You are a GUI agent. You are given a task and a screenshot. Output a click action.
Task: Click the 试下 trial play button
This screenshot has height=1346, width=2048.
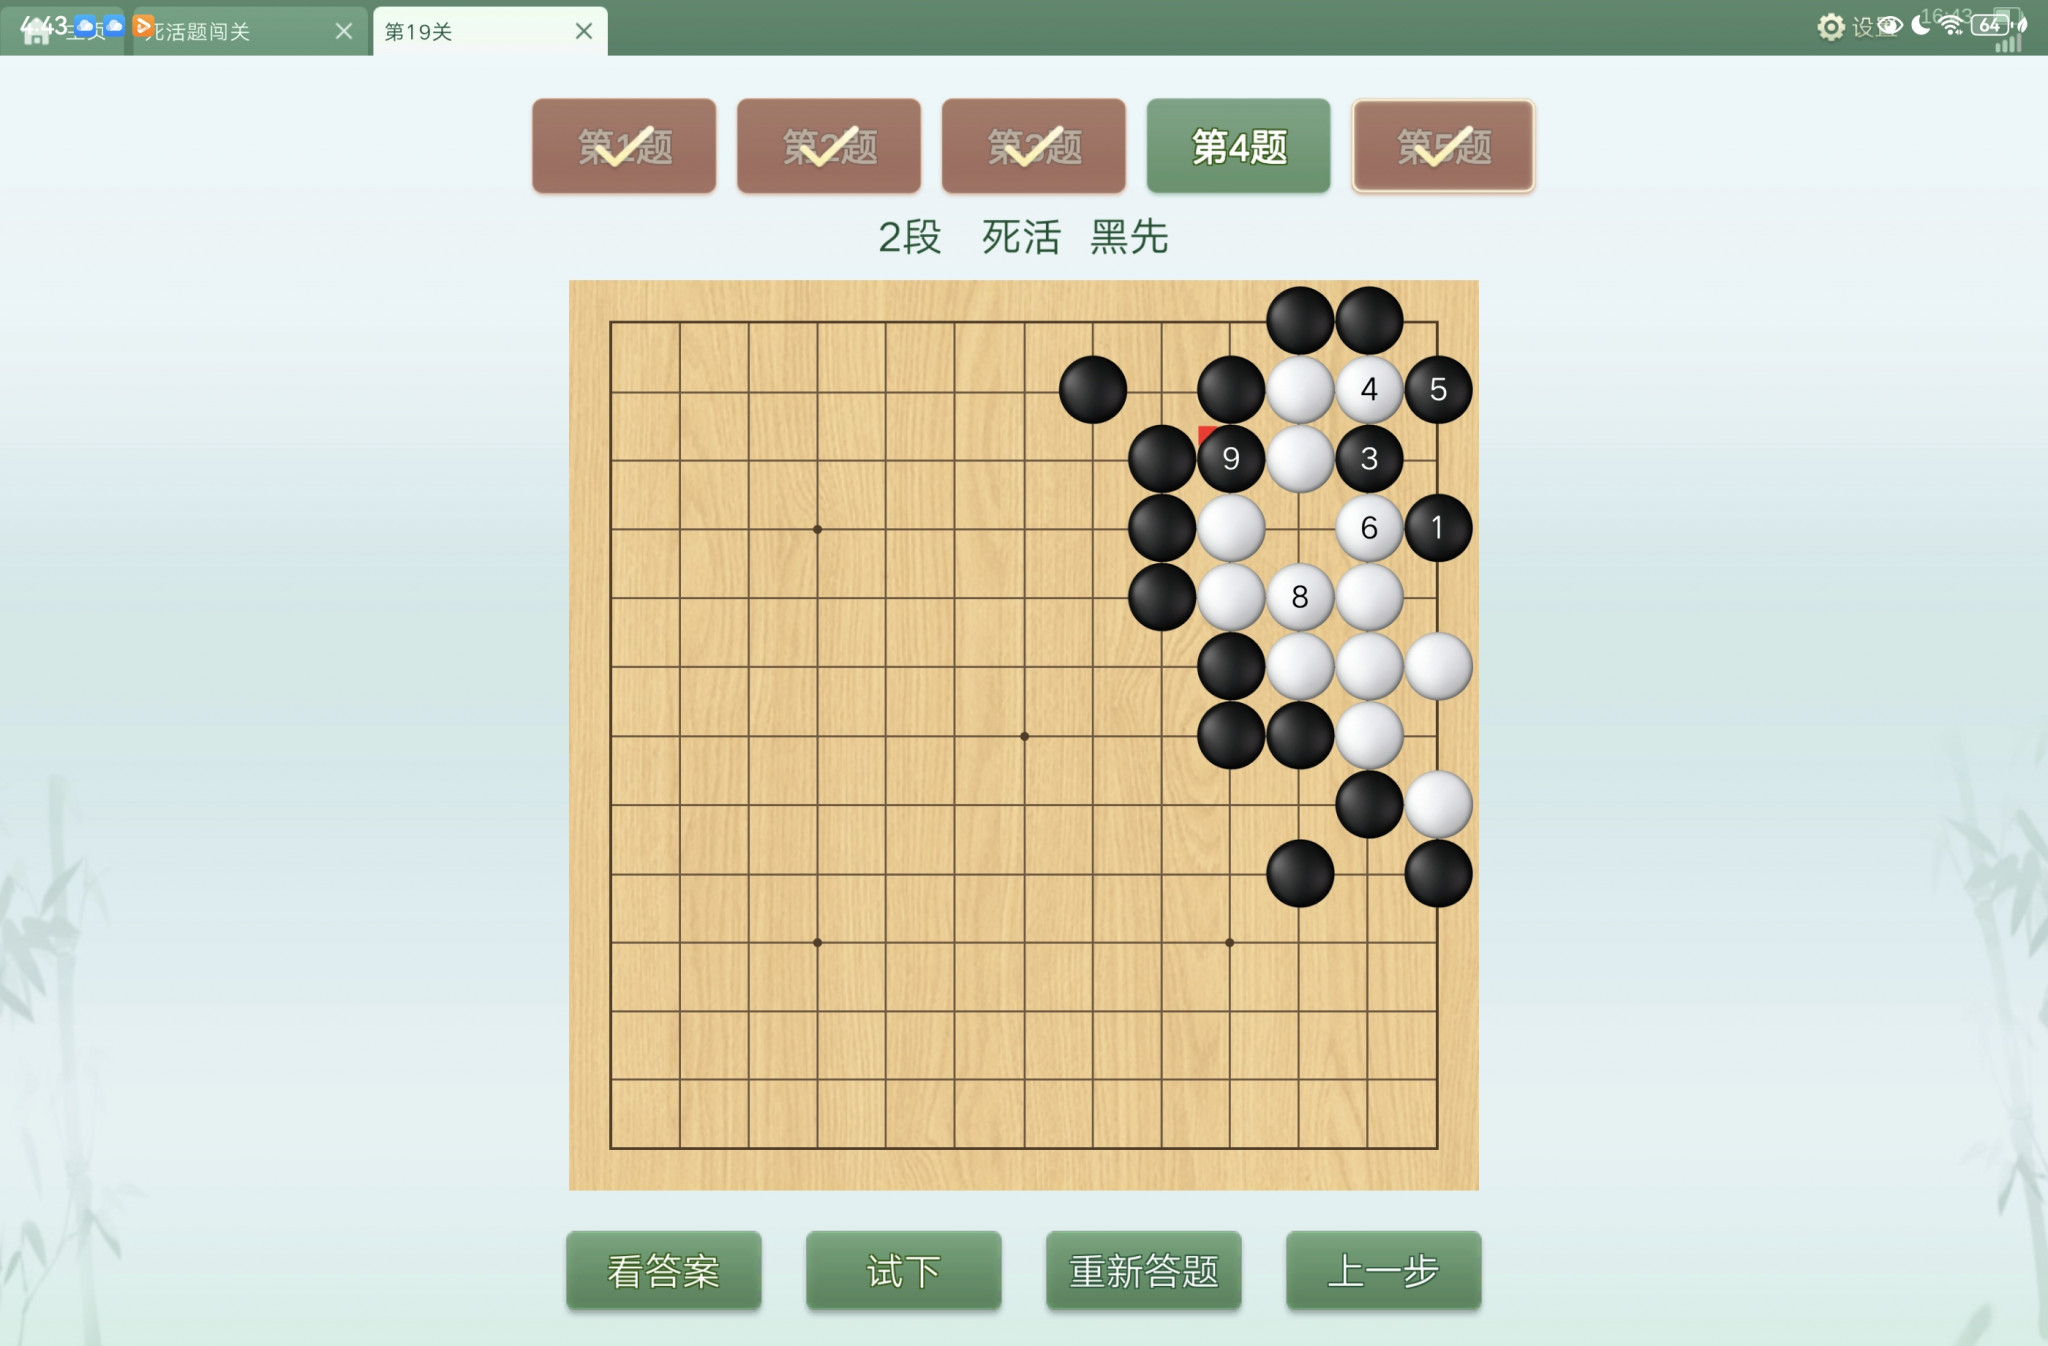coord(904,1270)
